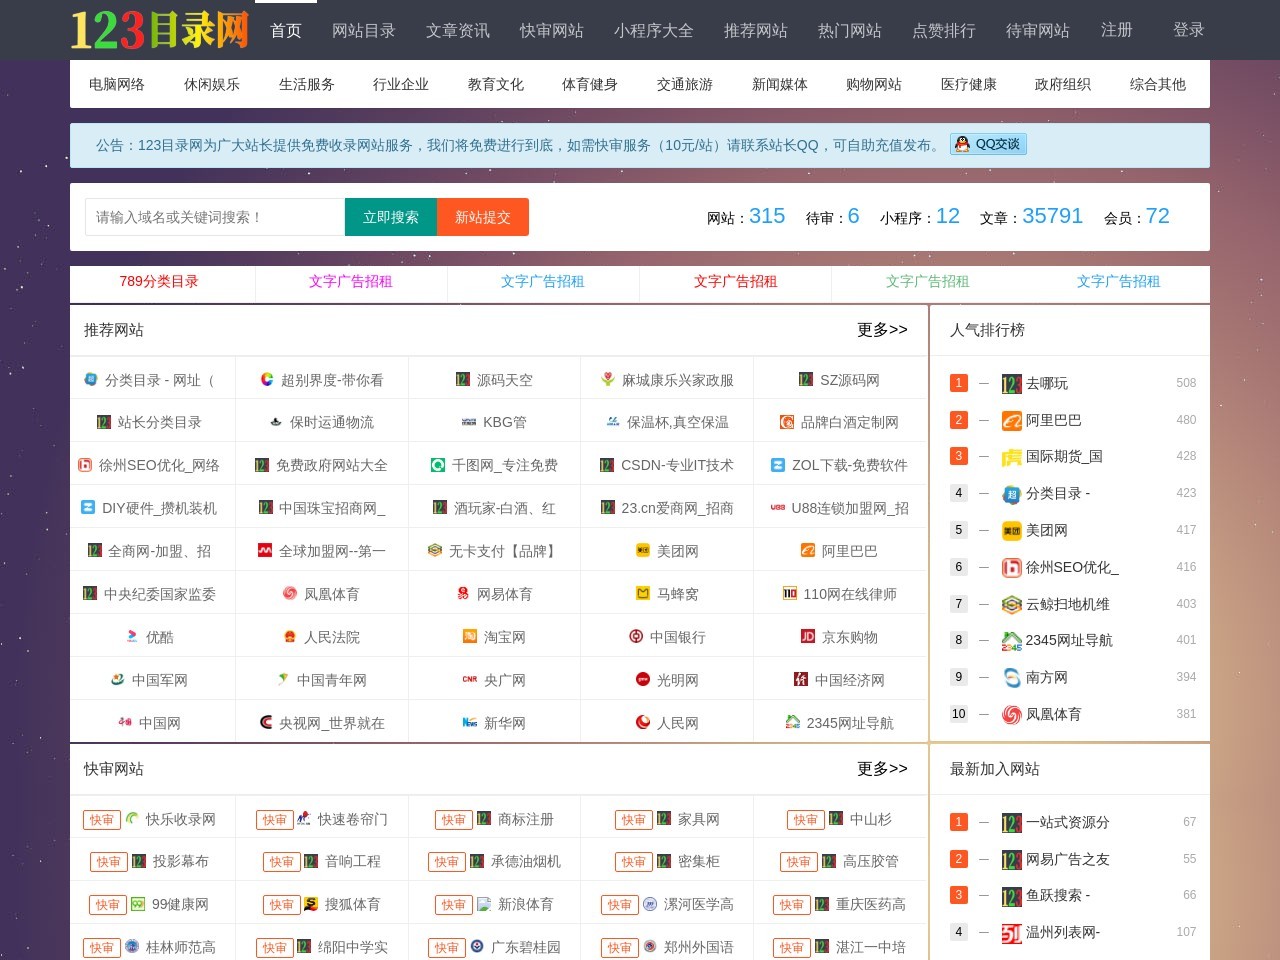Click the 凤凰体育 icon in ranking list

coord(1011,715)
